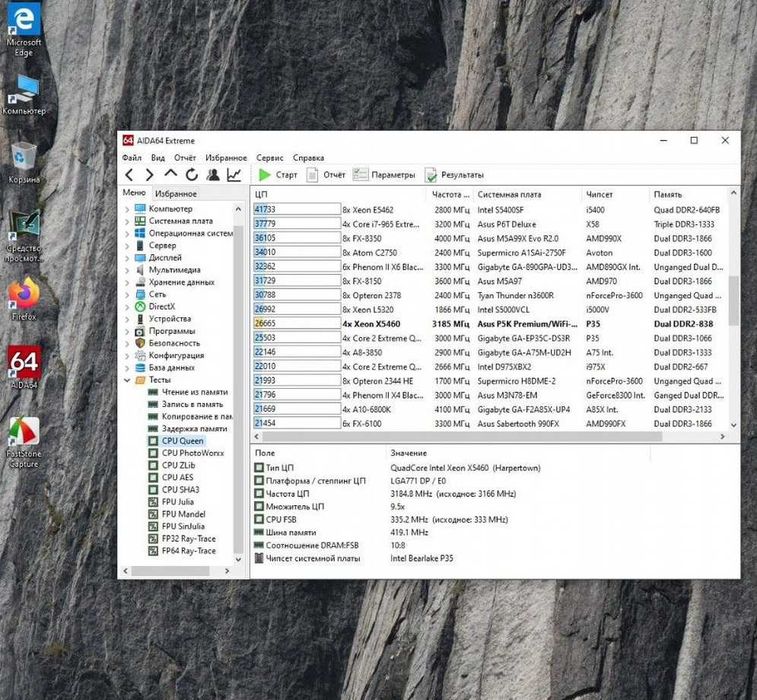Click the Forward navigation arrow
Image resolution: width=757 pixels, height=700 pixels.
pos(150,175)
